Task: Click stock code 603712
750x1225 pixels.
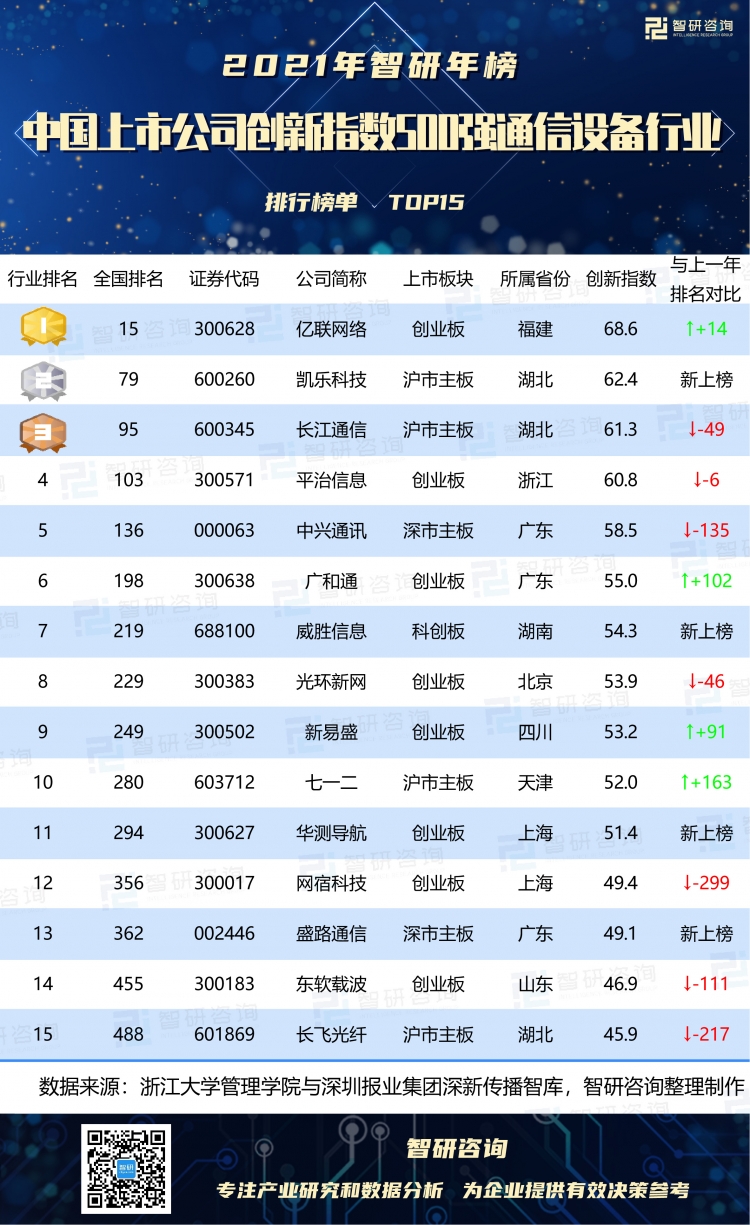Action: click(x=224, y=782)
